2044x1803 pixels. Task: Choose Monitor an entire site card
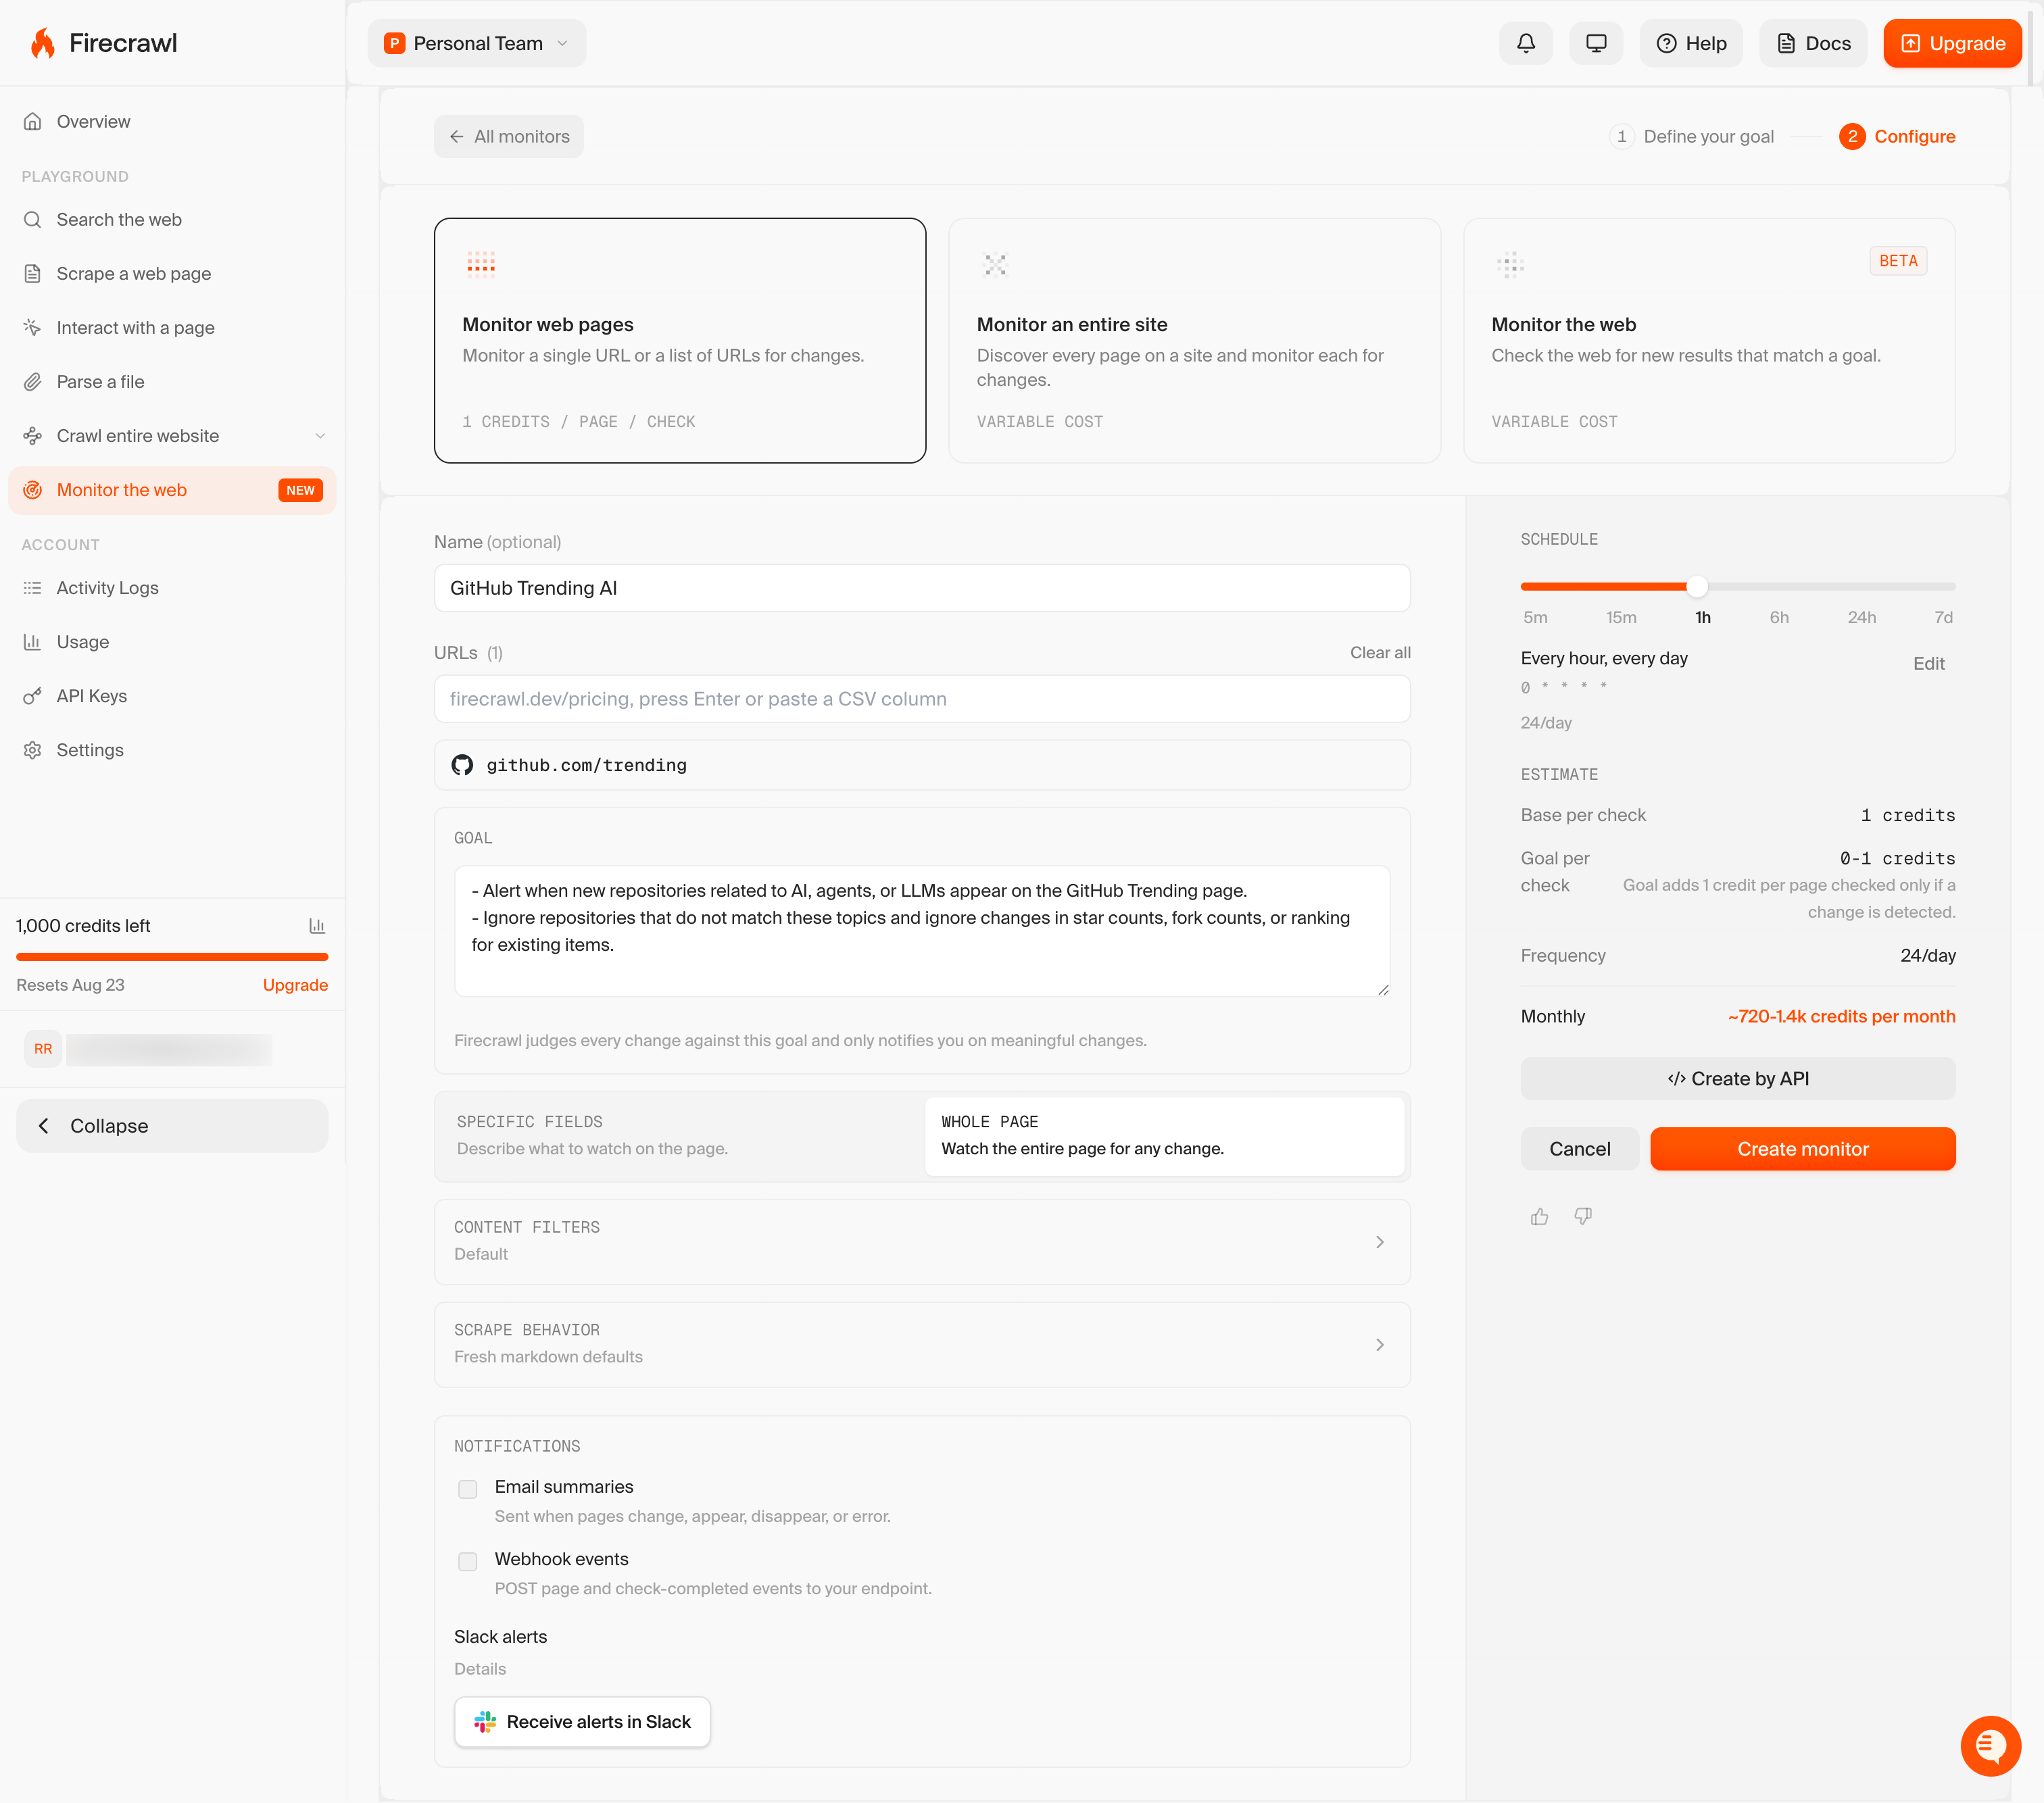pyautogui.click(x=1194, y=340)
